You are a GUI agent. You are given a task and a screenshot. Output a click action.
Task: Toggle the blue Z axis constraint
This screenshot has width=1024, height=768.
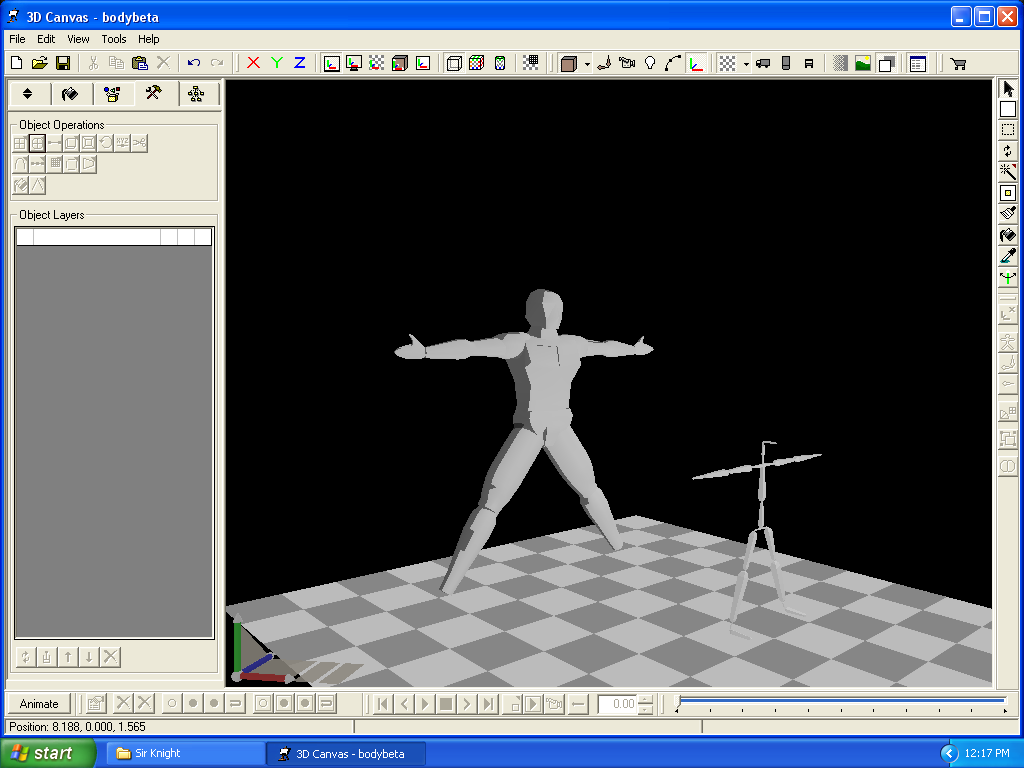(299, 63)
